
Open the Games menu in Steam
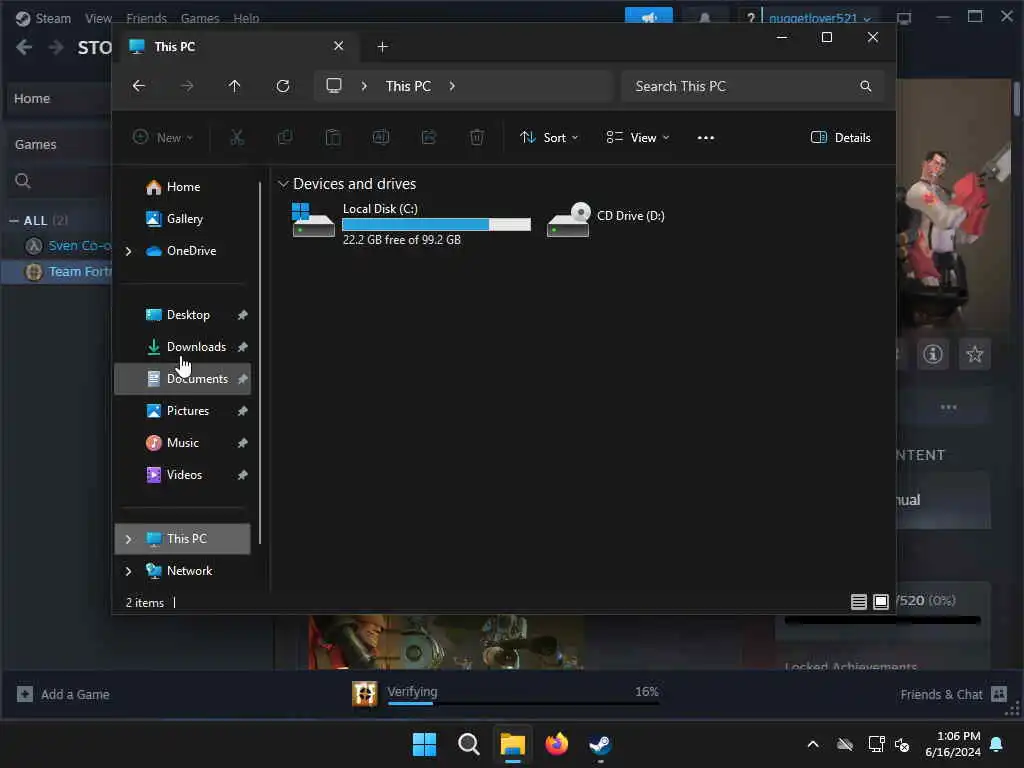click(200, 18)
